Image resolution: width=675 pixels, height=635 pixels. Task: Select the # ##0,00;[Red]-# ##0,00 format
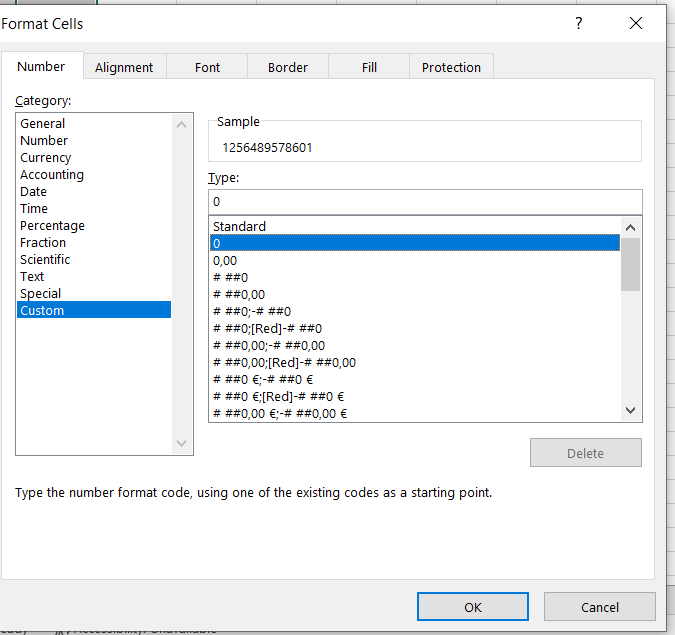pyautogui.click(x=285, y=362)
